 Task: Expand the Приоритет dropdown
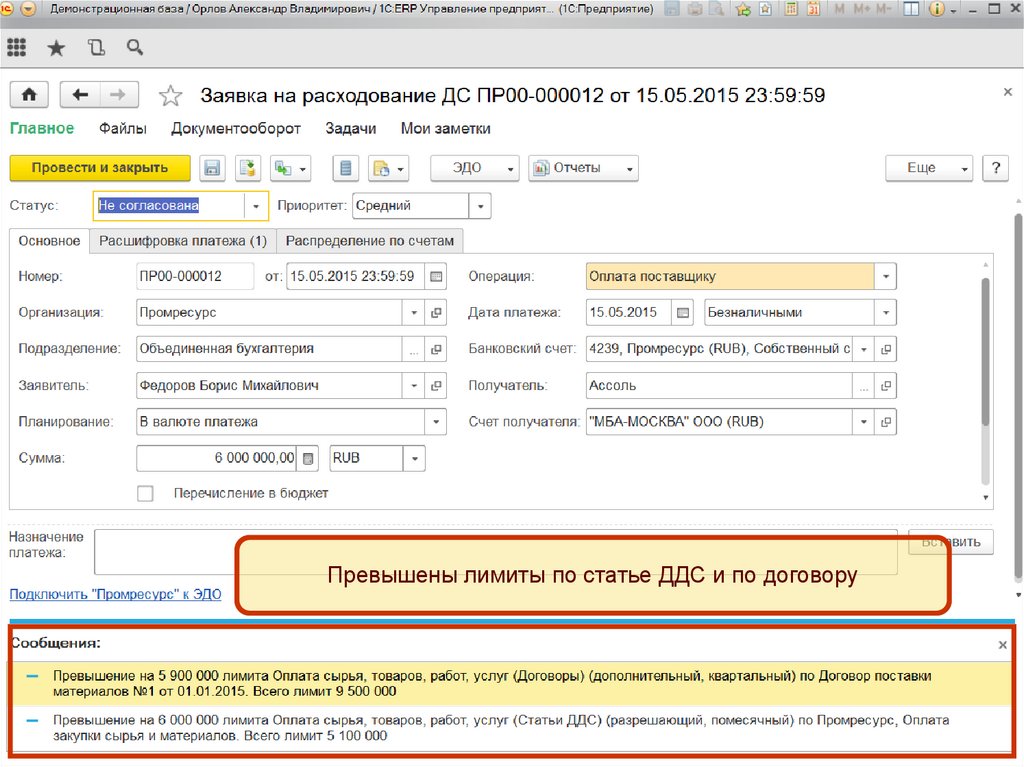[x=480, y=206]
